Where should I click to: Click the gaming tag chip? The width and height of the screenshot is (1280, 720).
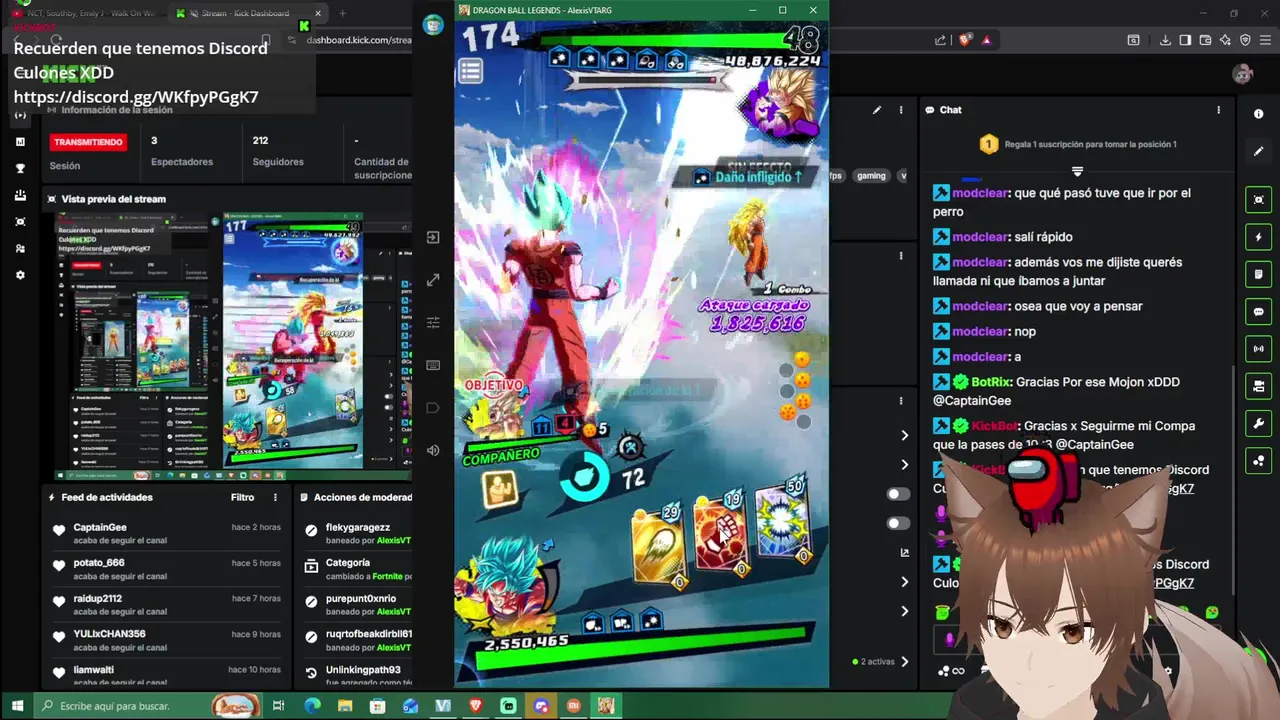coord(871,176)
